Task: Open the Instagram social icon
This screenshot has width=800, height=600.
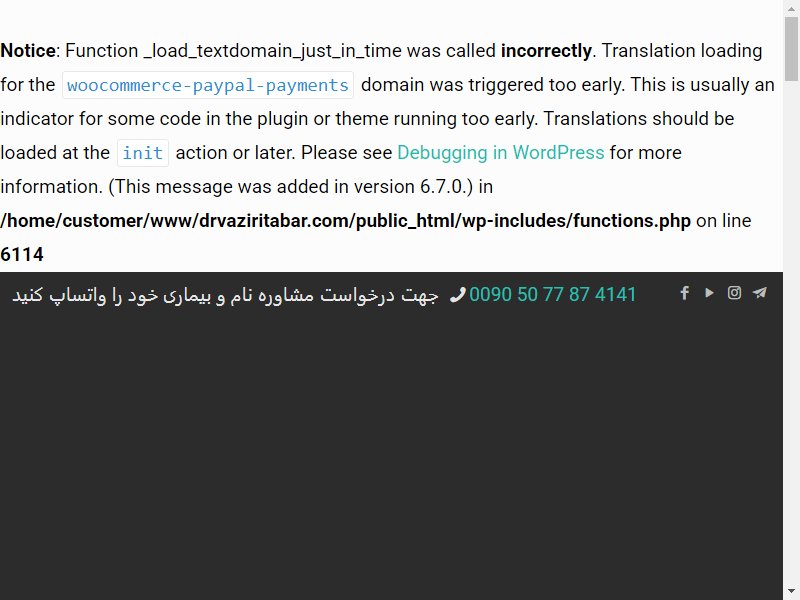Action: (x=734, y=293)
